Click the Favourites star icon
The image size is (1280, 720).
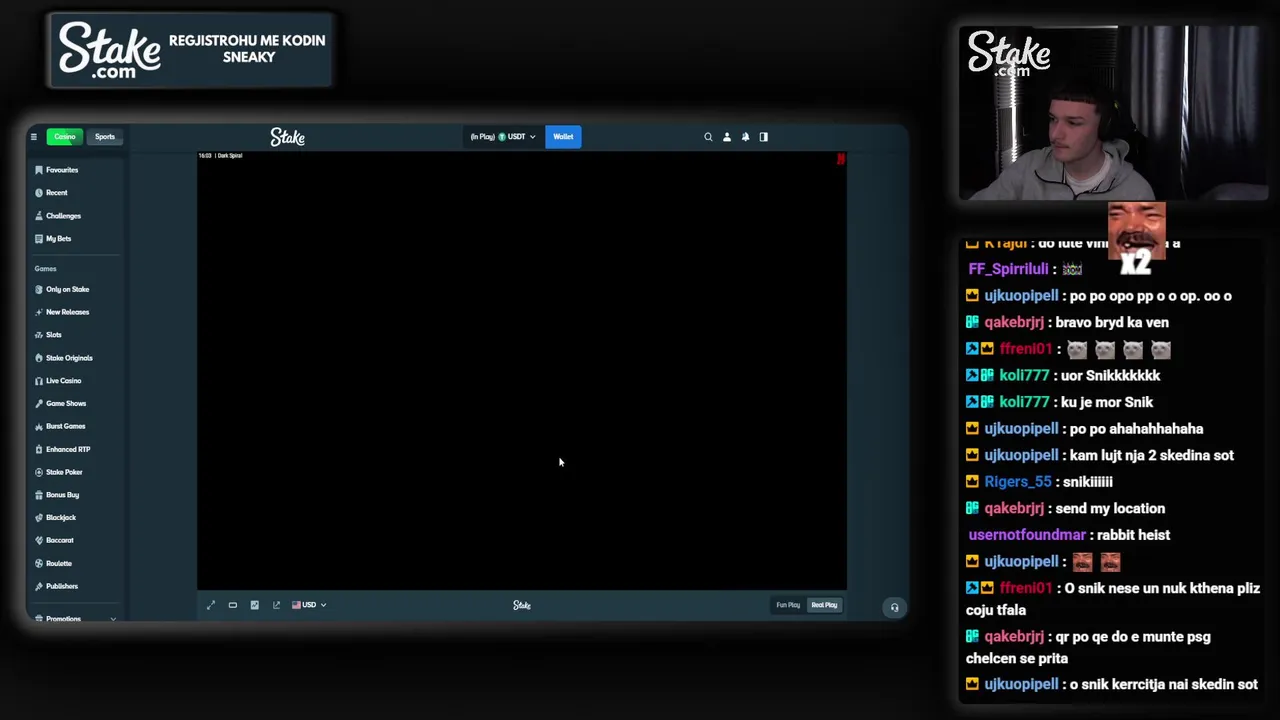[x=39, y=170]
